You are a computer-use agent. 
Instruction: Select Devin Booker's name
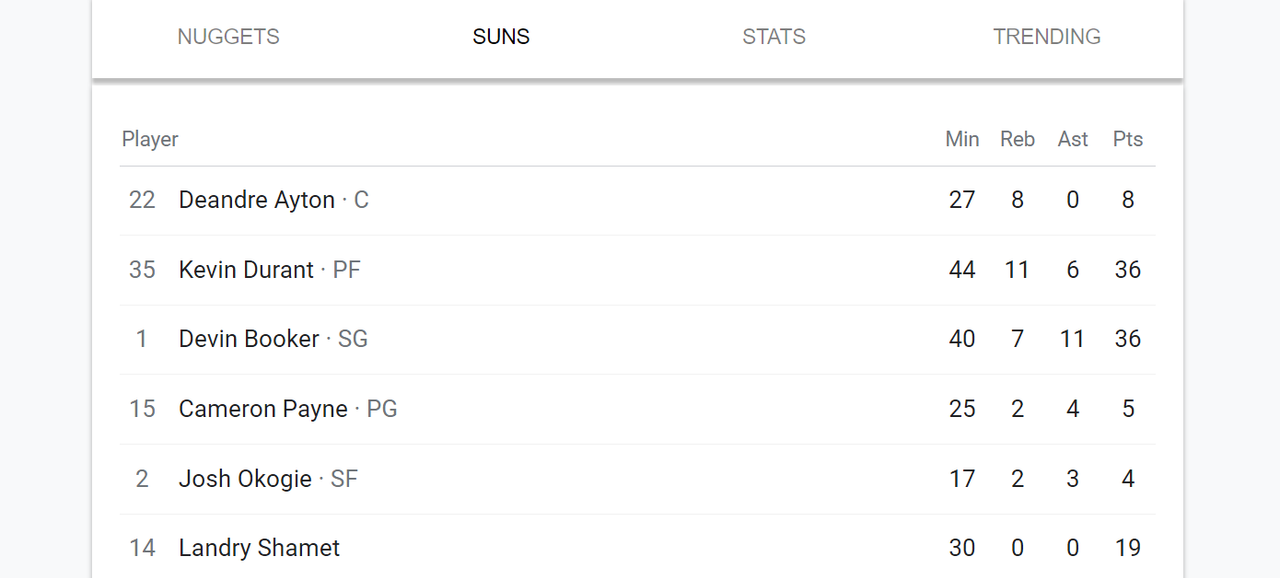pyautogui.click(x=249, y=339)
